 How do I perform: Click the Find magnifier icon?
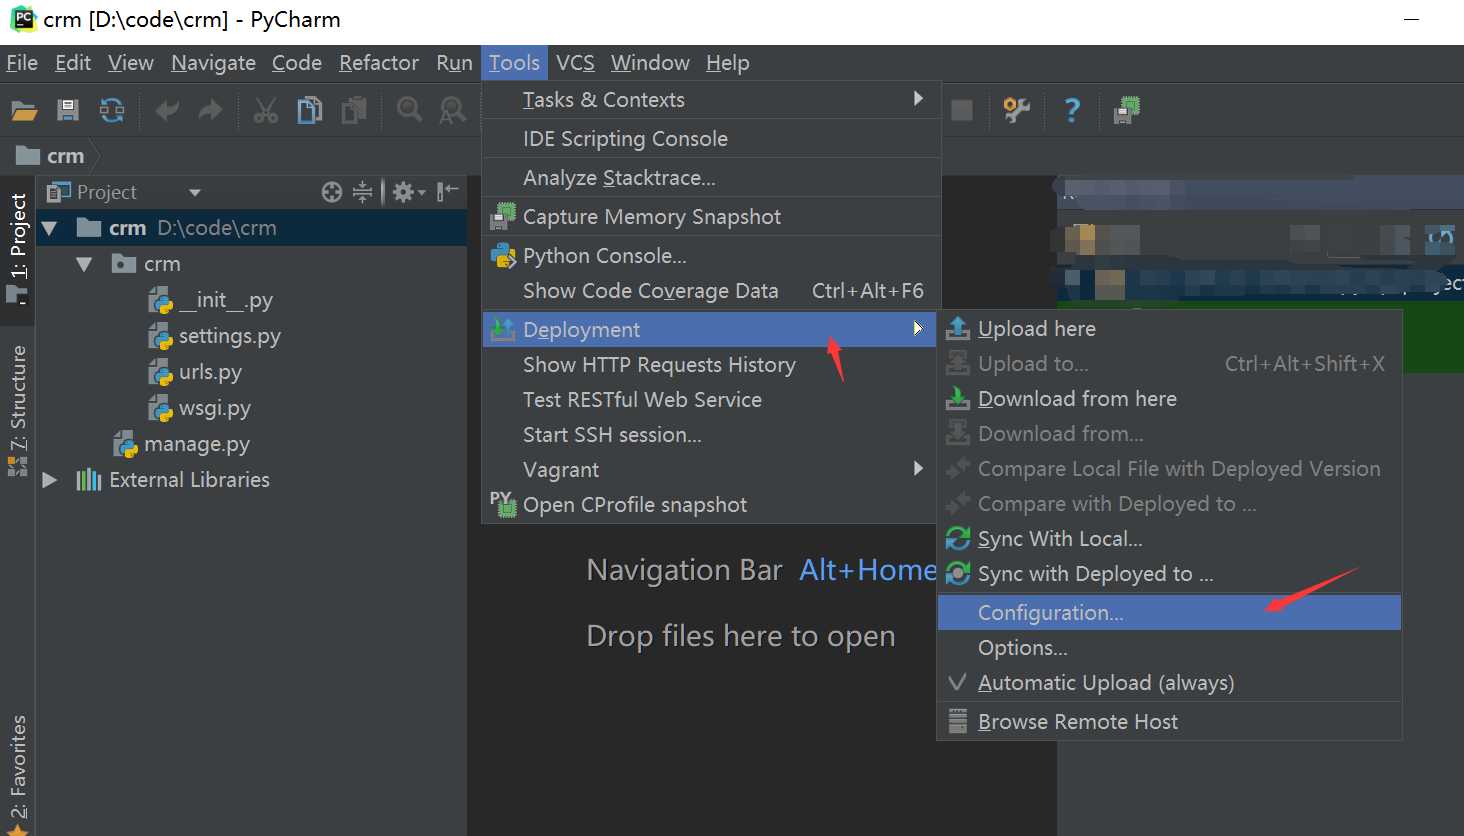(409, 110)
